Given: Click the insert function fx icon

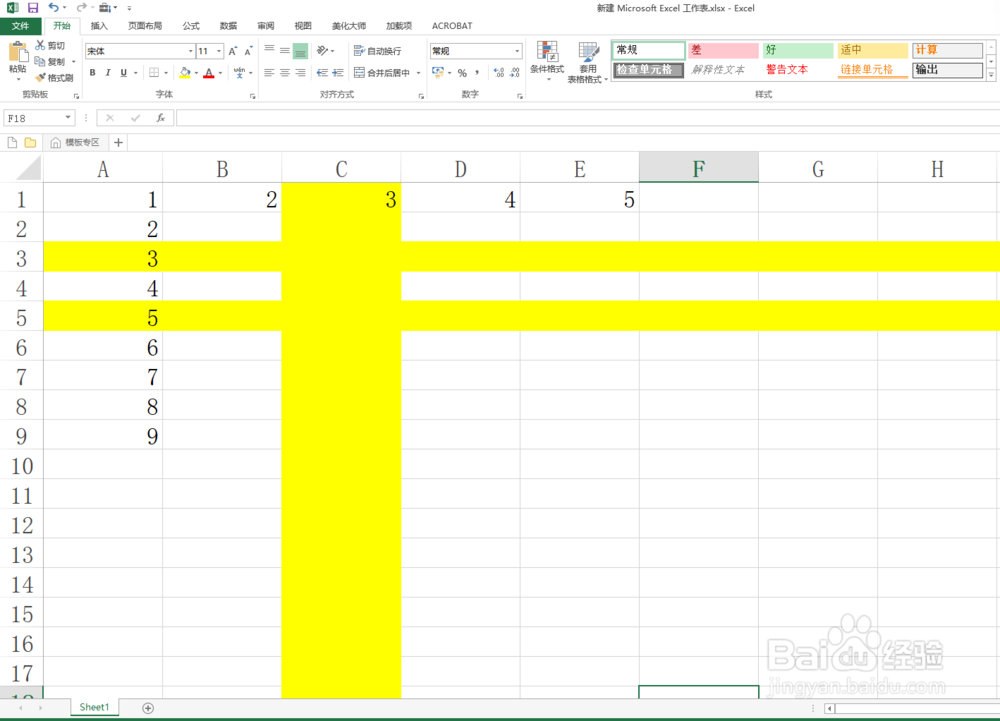Looking at the screenshot, I should click(x=161, y=118).
